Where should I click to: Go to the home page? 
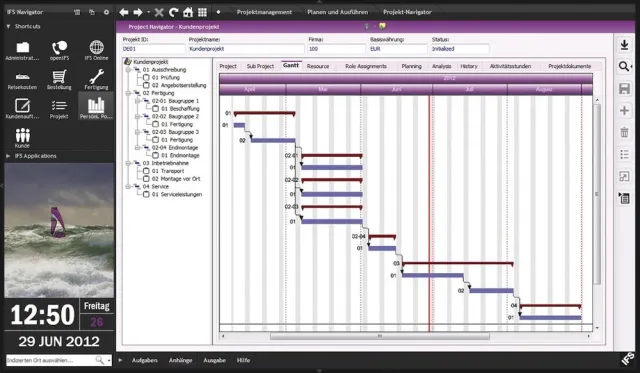pos(188,12)
